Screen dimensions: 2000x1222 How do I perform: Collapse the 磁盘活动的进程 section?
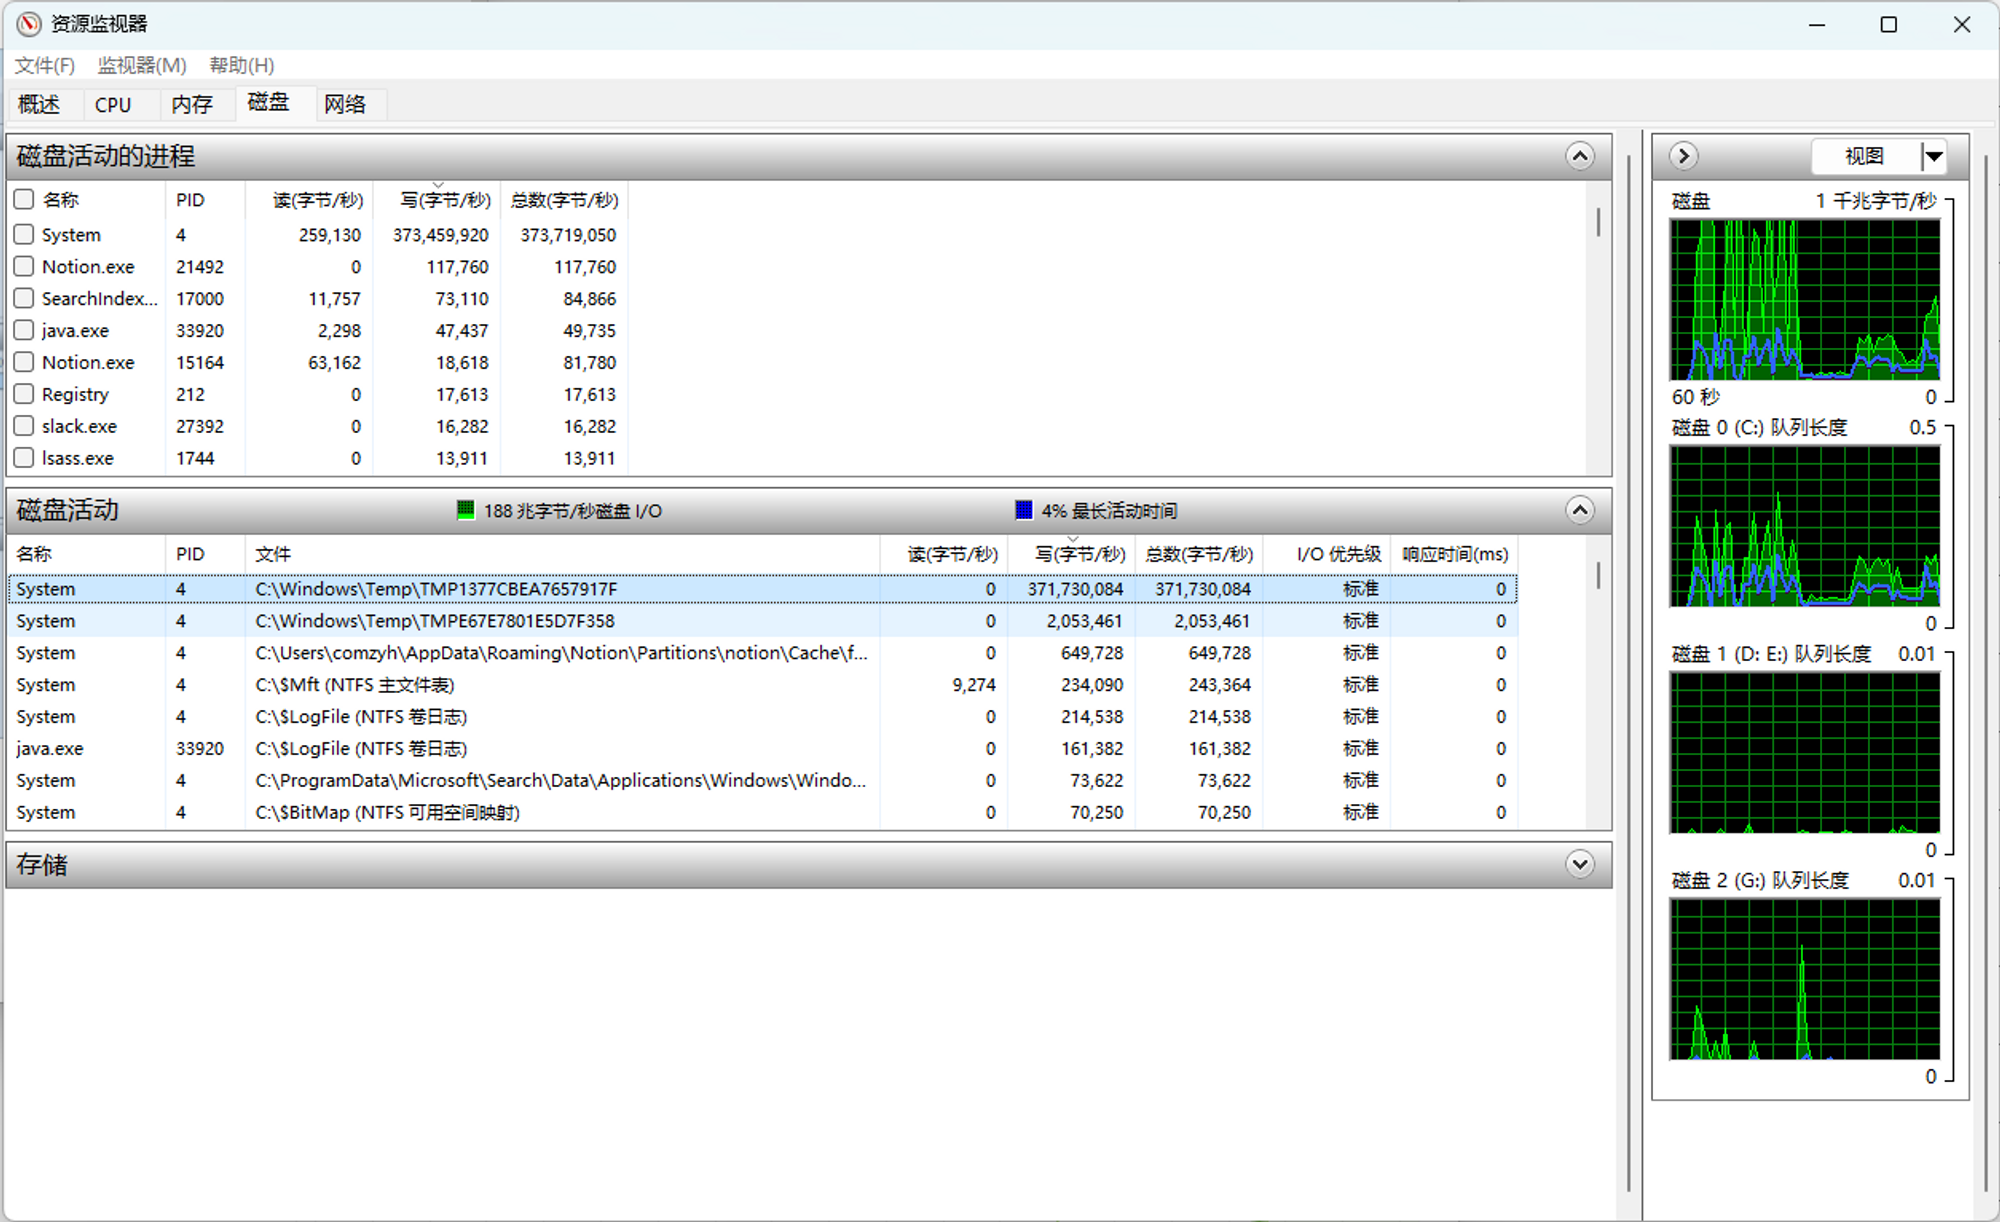coord(1579,156)
